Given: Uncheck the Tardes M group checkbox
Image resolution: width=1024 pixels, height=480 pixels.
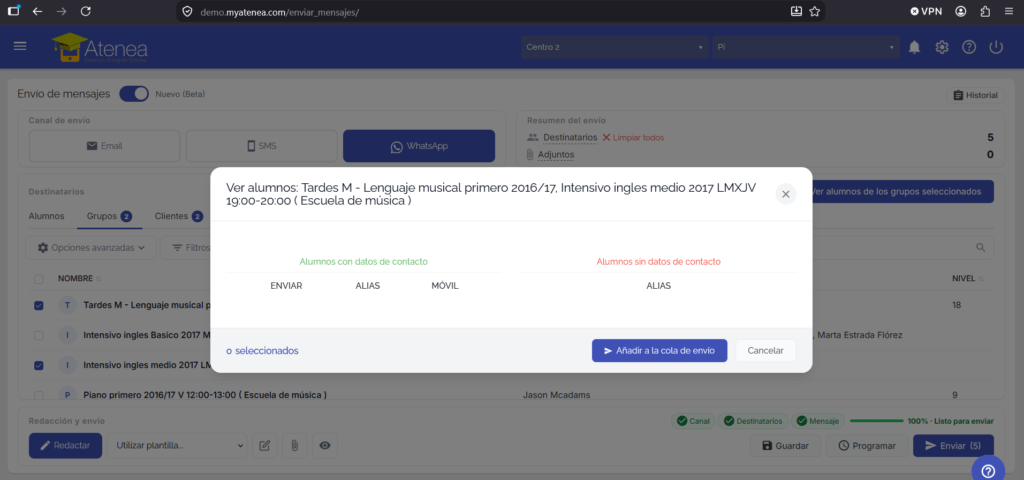Looking at the screenshot, I should click(x=39, y=305).
